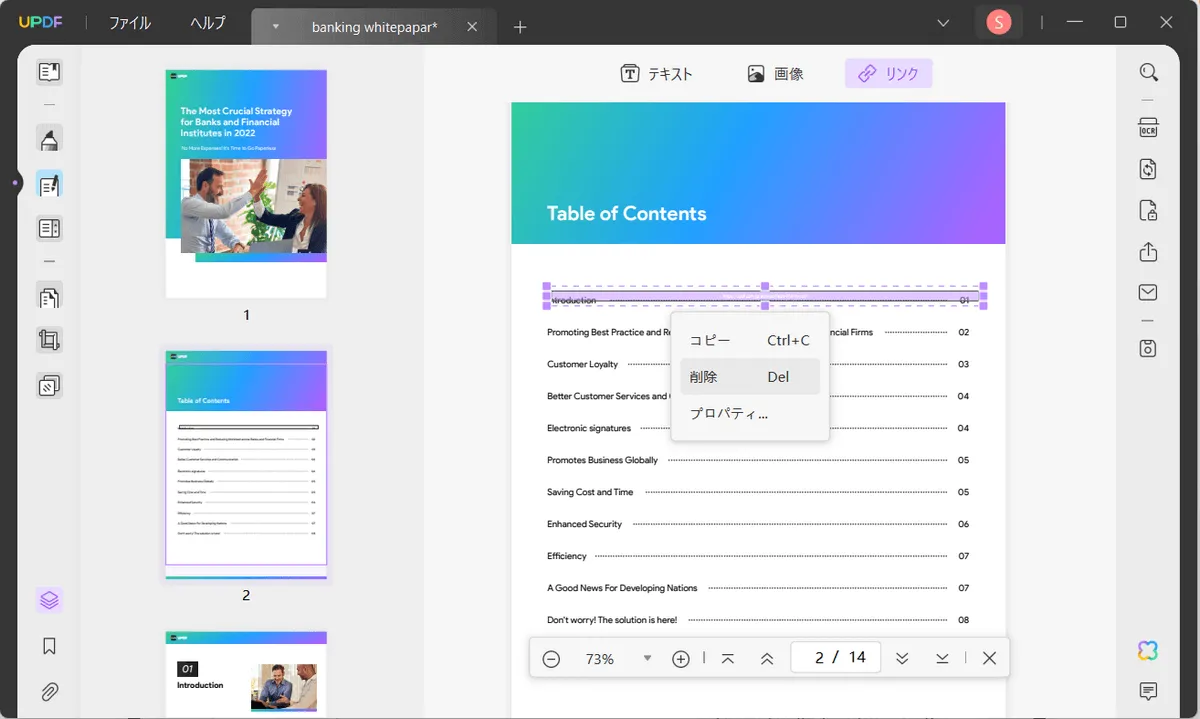This screenshot has width=1200, height=719.
Task: Select the リンク edit mode
Action: pyautogui.click(x=888, y=73)
